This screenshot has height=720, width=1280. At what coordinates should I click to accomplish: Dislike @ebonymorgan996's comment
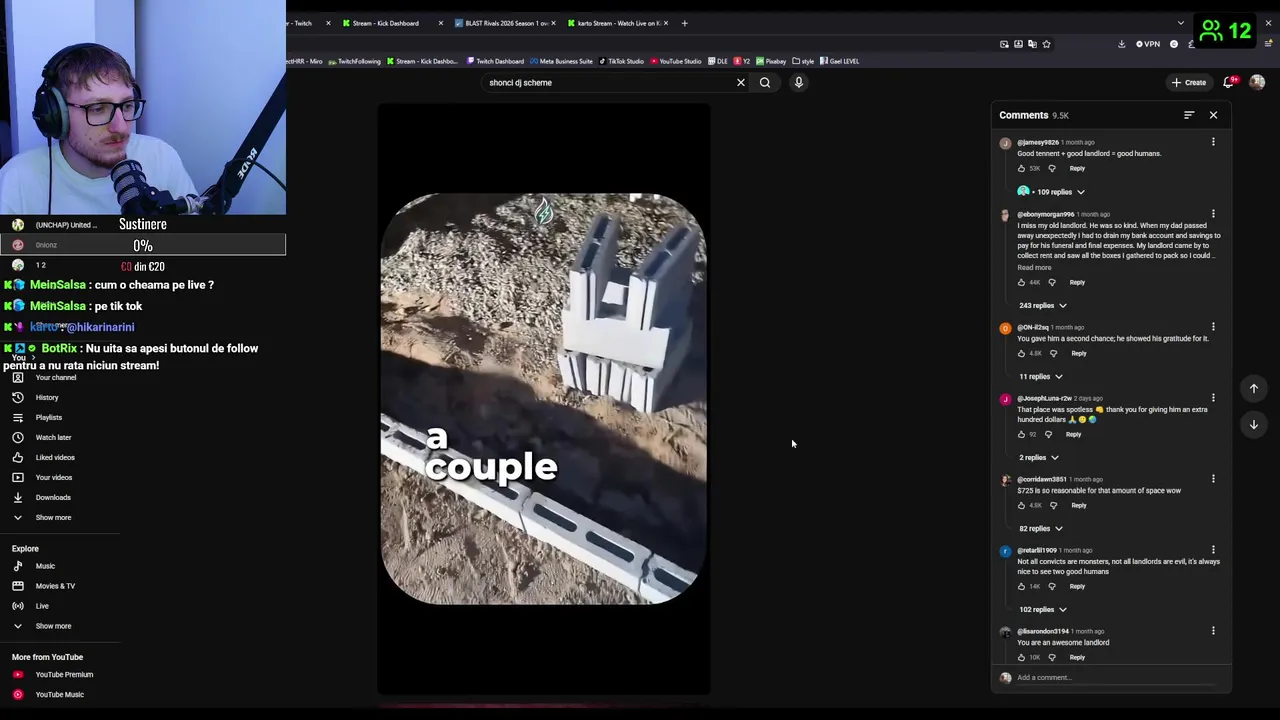1052,282
